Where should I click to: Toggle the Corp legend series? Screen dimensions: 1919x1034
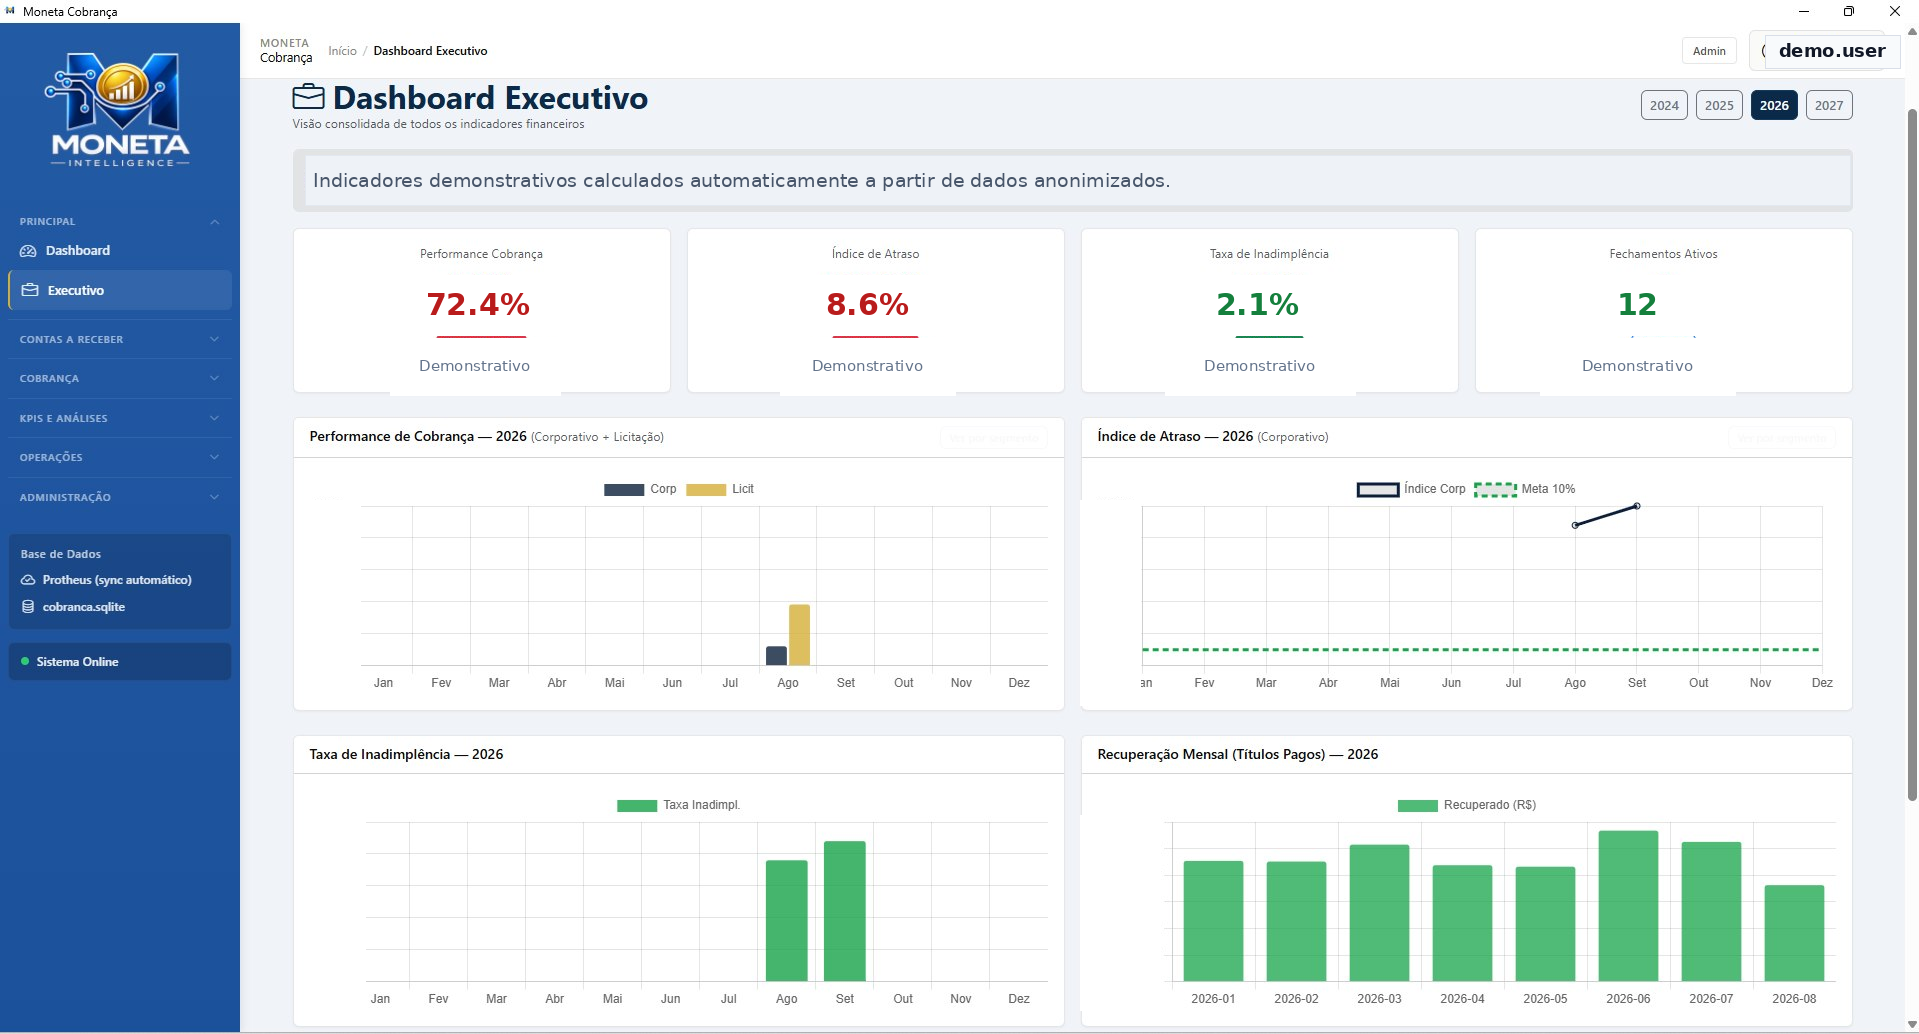click(x=640, y=489)
